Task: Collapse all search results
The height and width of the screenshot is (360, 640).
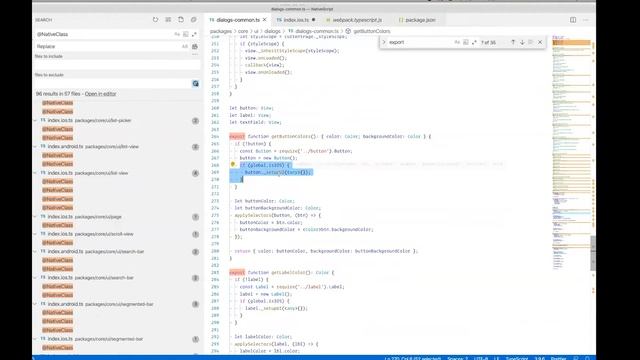Action: [193, 20]
